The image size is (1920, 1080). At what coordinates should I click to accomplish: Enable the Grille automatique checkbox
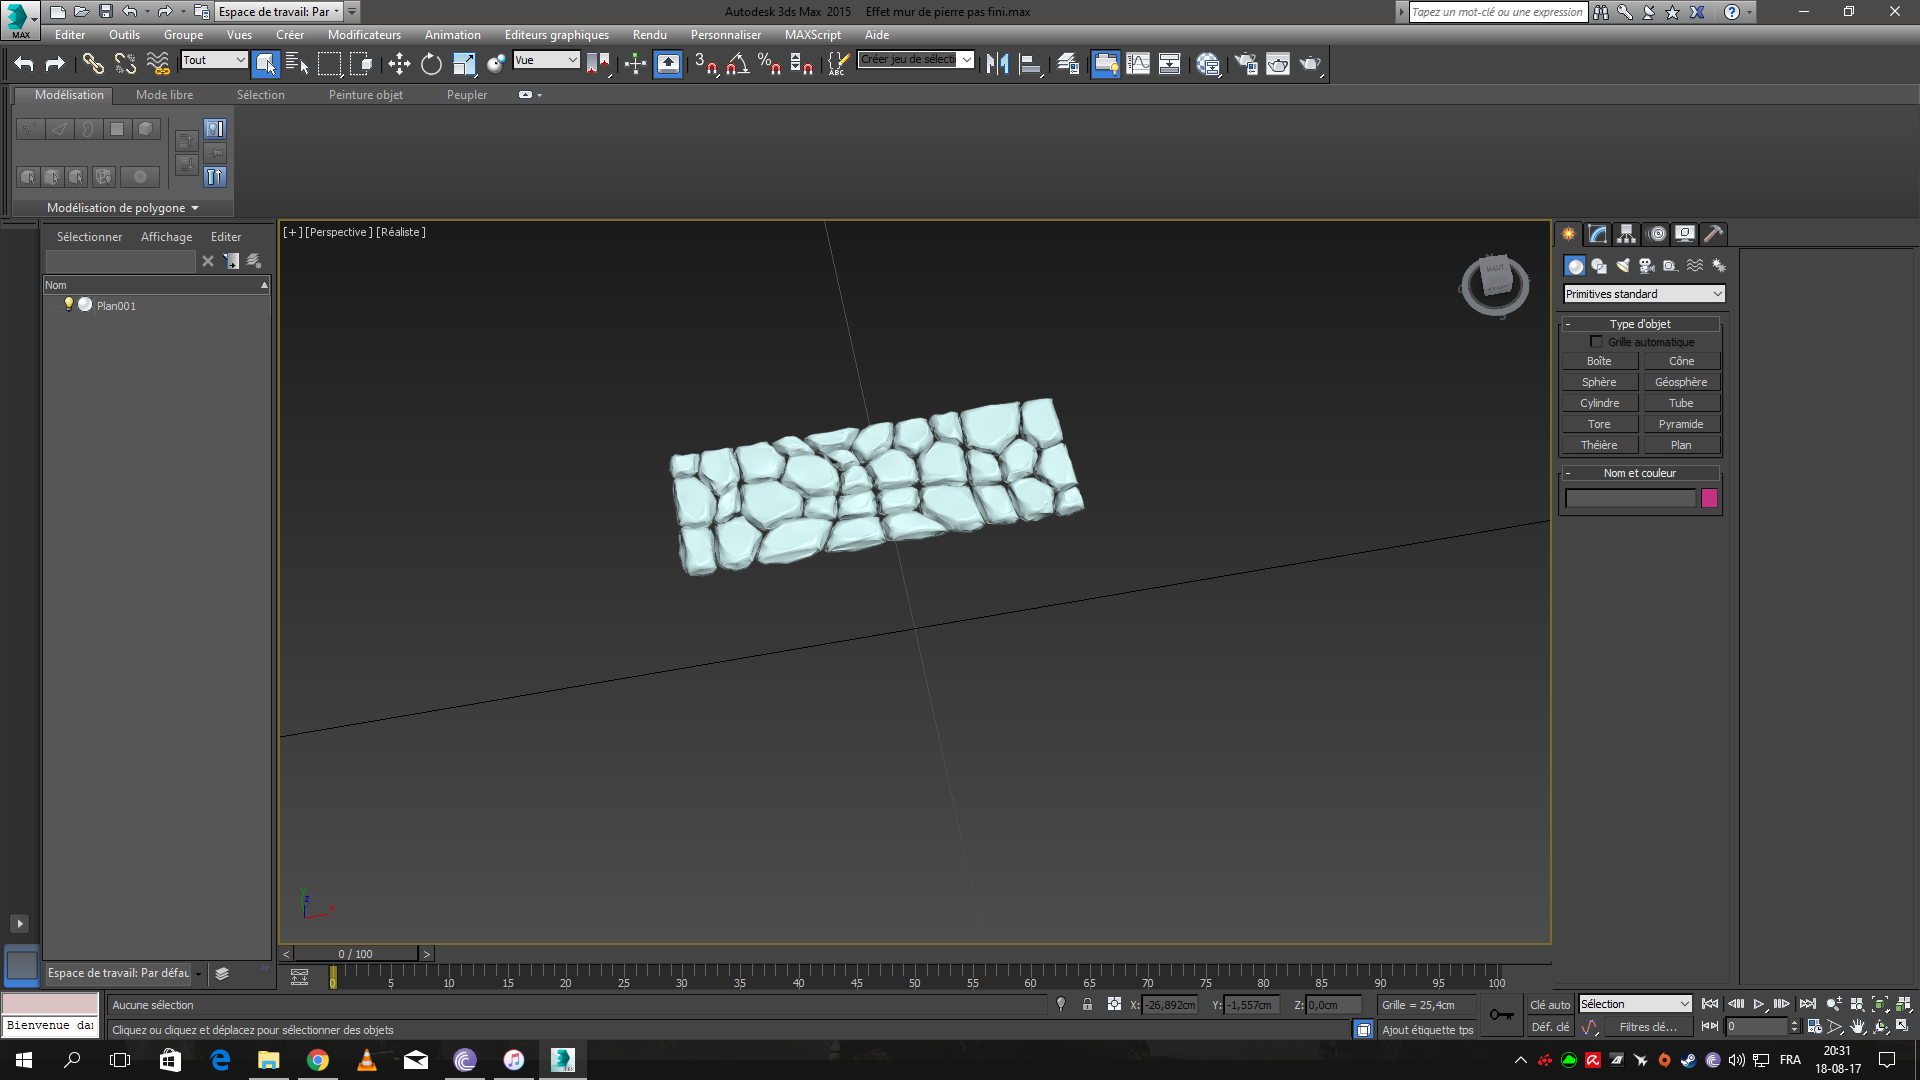[1596, 342]
